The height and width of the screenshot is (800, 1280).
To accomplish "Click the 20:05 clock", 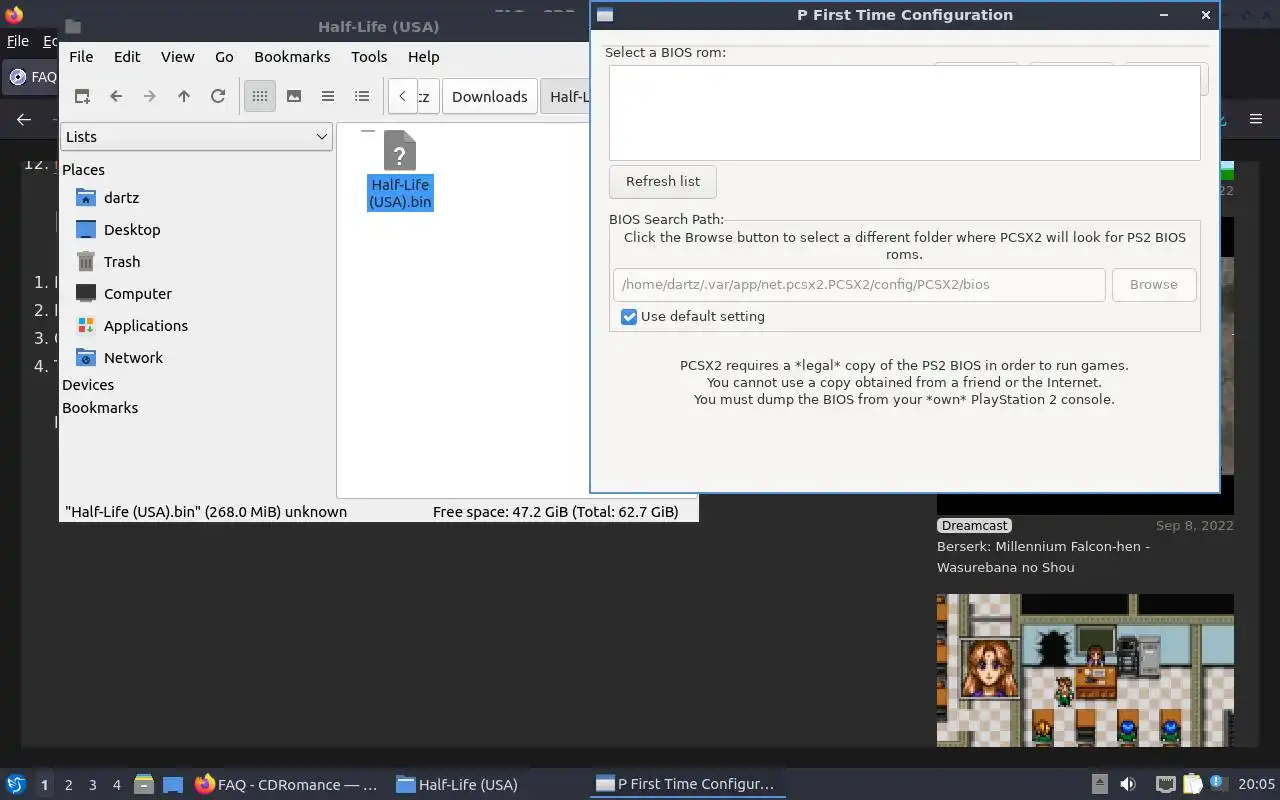I will (x=1257, y=785).
